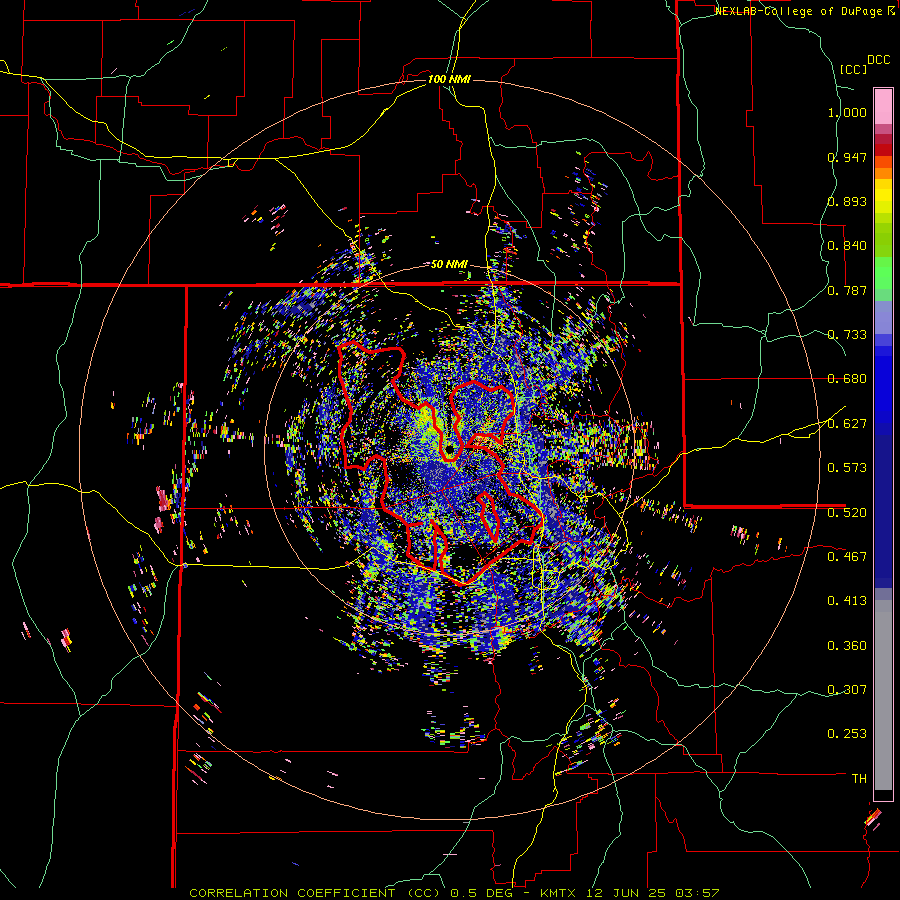Select the 1.000 scale value
Screen dimensions: 900x900
pyautogui.click(x=847, y=112)
